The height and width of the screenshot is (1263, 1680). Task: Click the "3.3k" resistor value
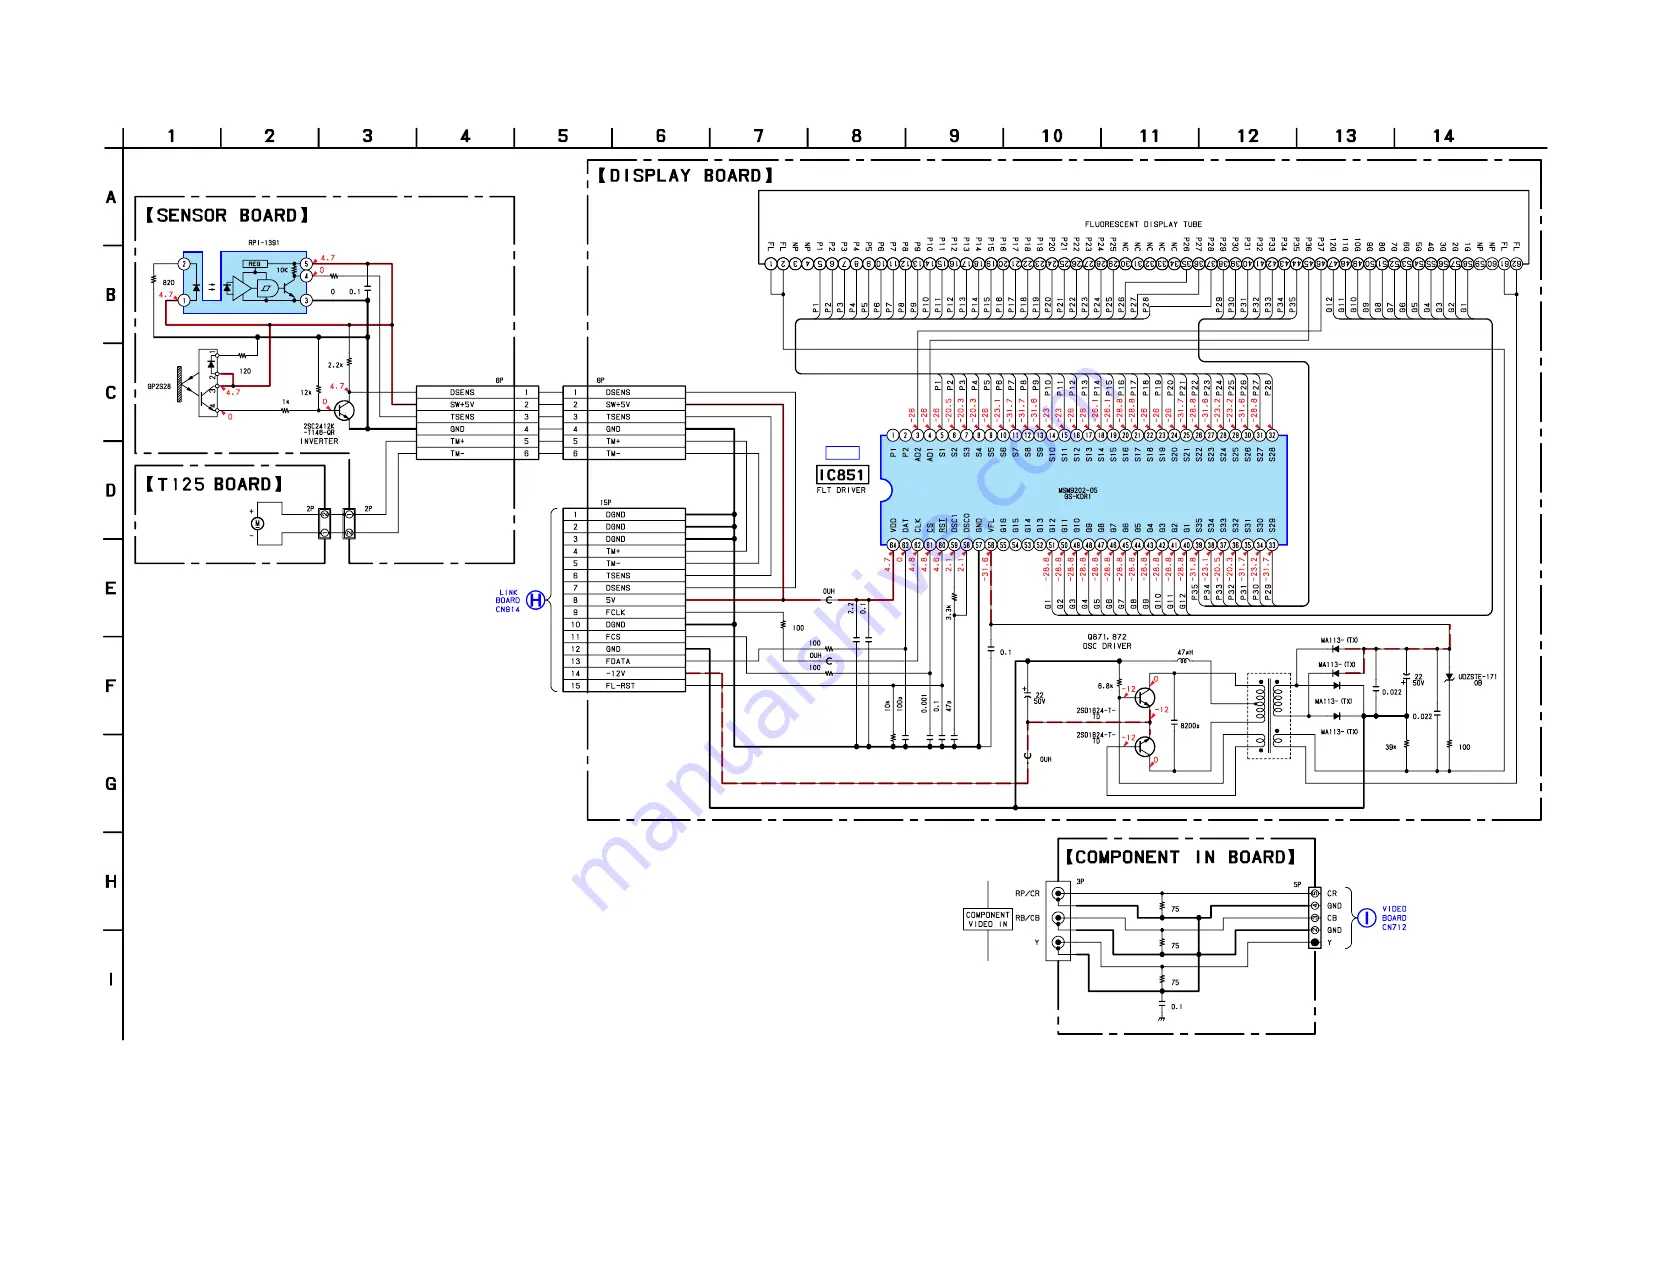(949, 611)
